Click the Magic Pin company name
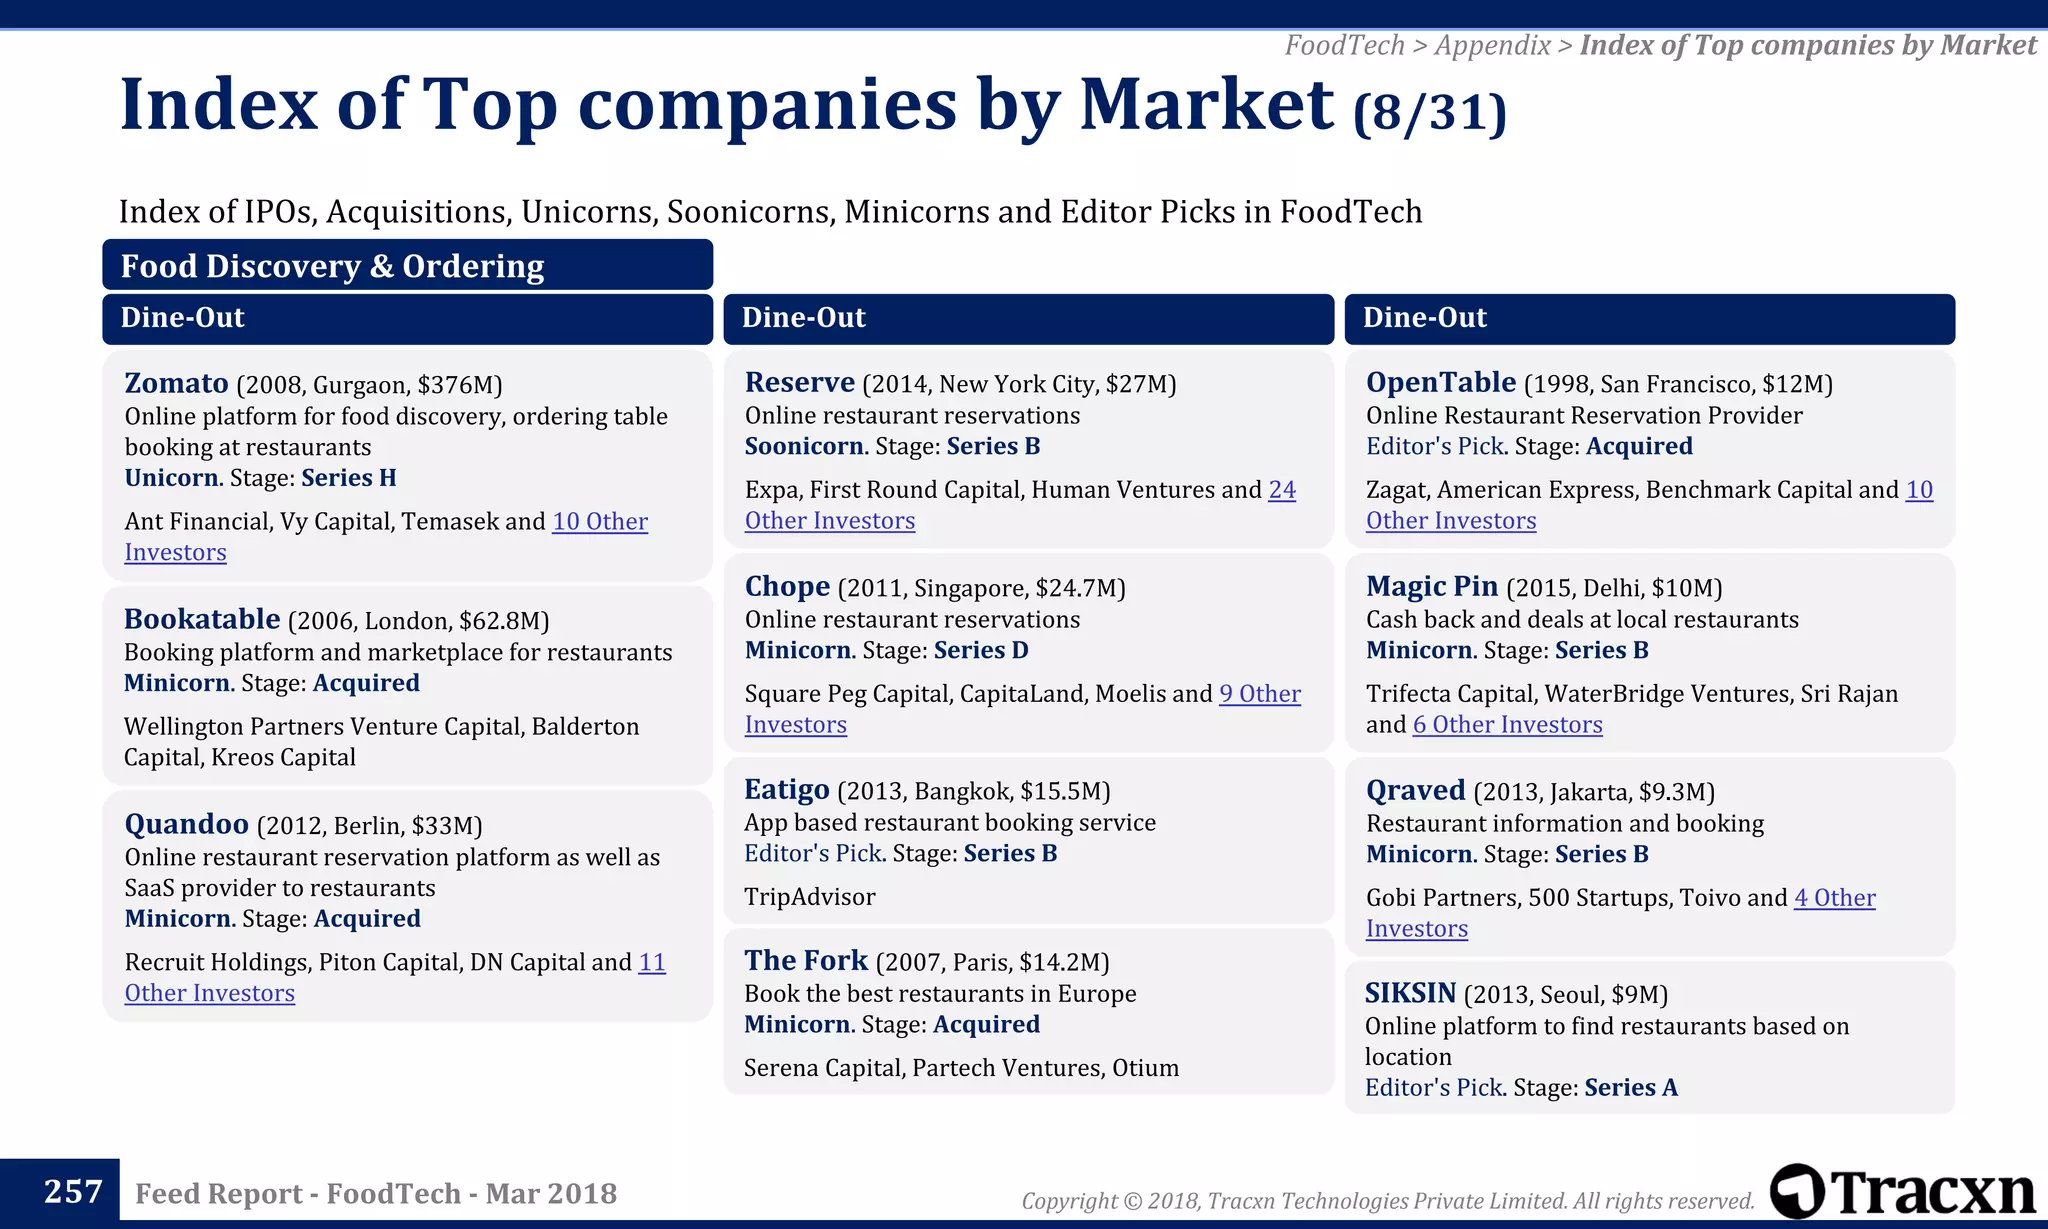This screenshot has height=1229, width=2048. pos(1432,586)
